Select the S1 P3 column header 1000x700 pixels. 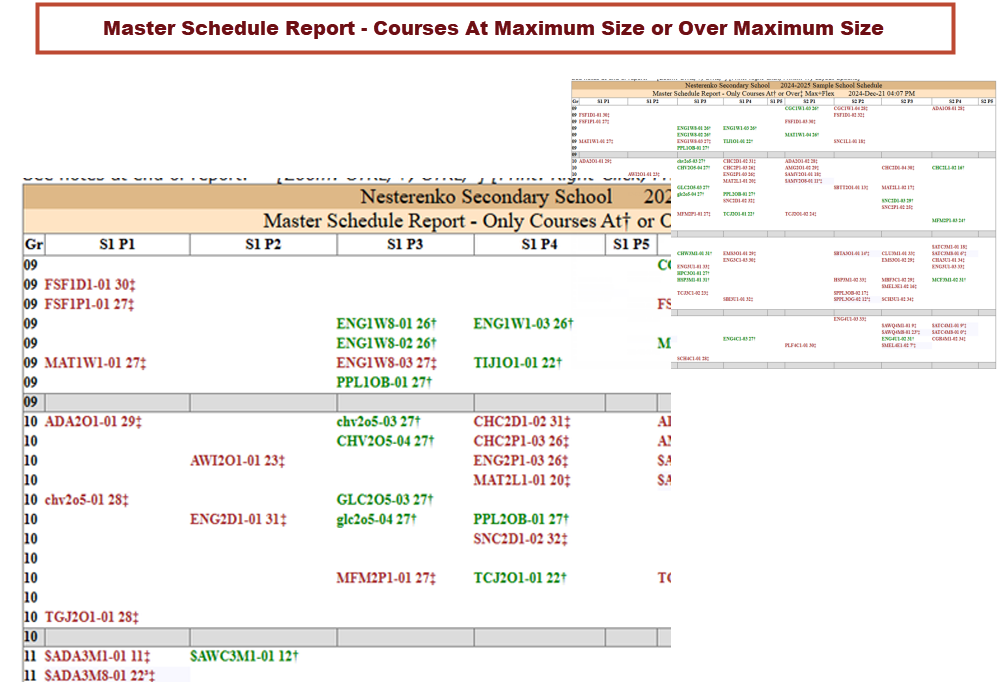point(405,245)
